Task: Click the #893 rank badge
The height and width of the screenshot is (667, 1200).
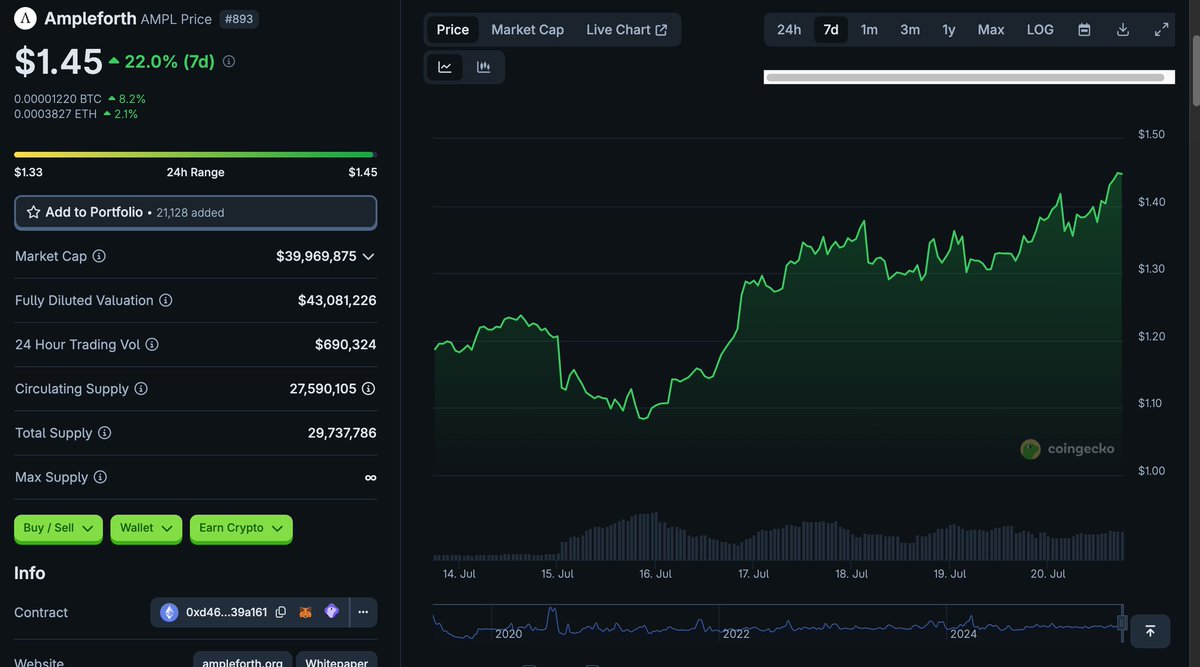Action: tap(239, 18)
